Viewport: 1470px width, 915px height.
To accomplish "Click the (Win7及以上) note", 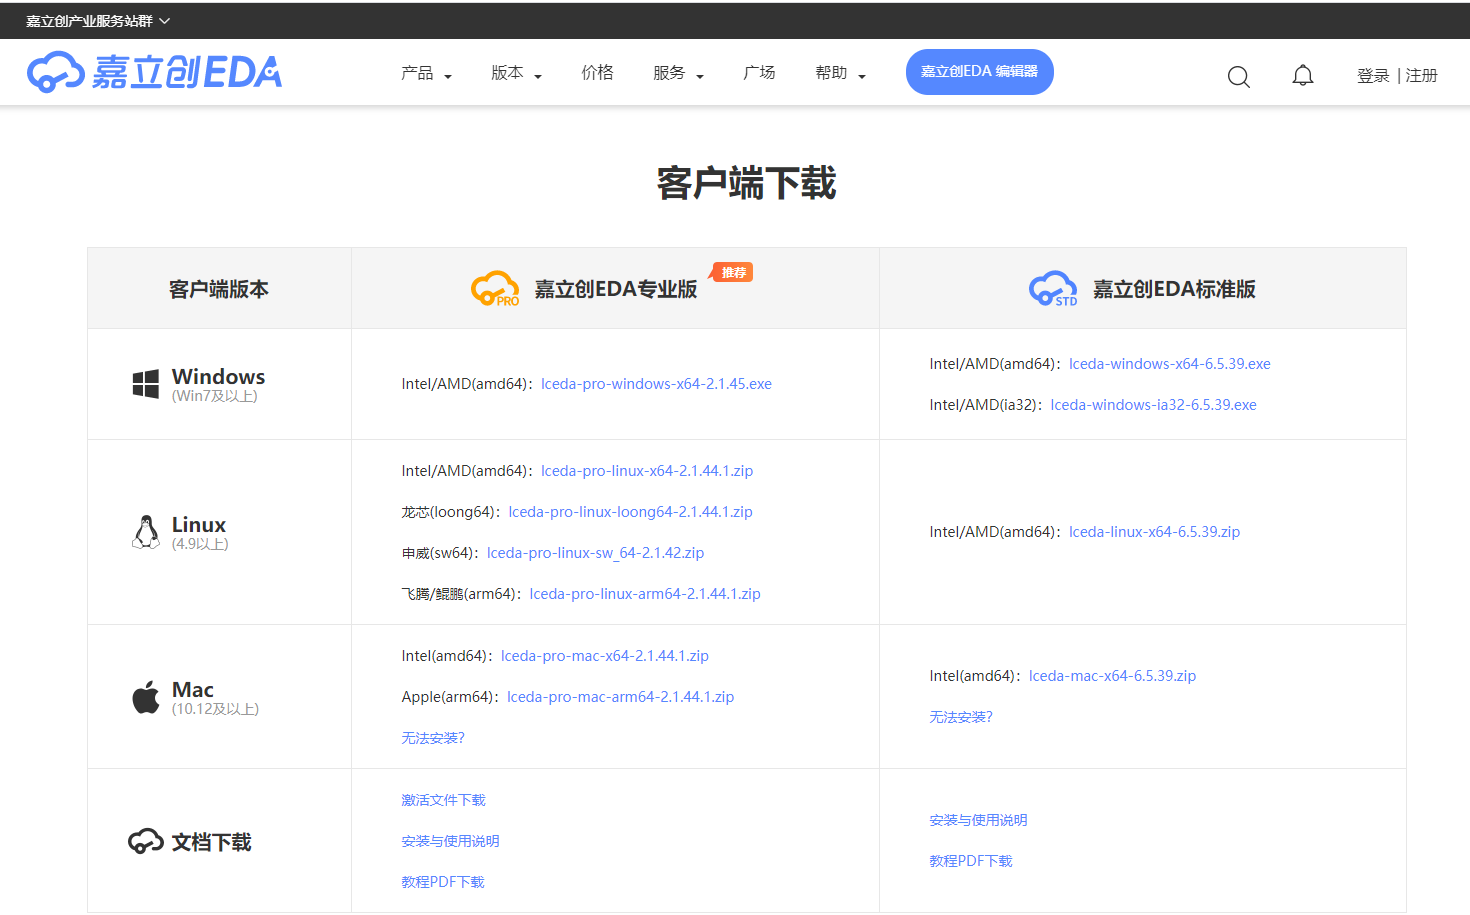I will coord(215,396).
